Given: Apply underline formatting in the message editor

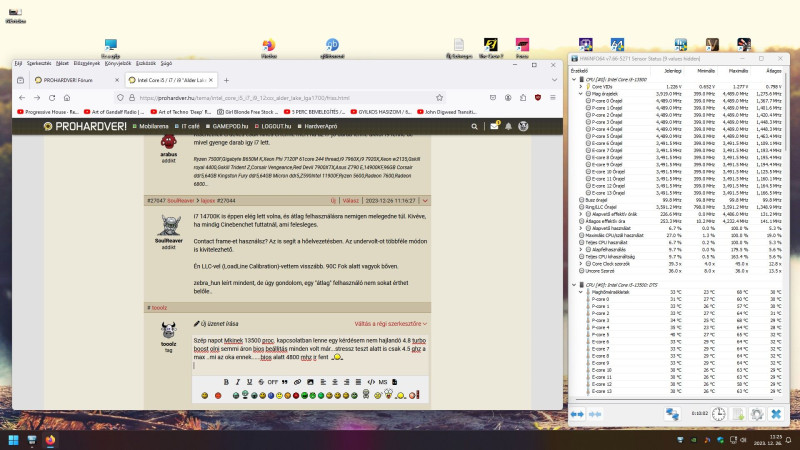Looking at the screenshot, I should coord(249,382).
